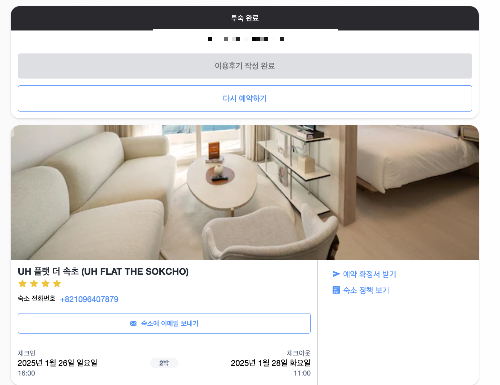Select the 18:00 check-in time
The width and height of the screenshot is (500, 385).
coord(26,373)
